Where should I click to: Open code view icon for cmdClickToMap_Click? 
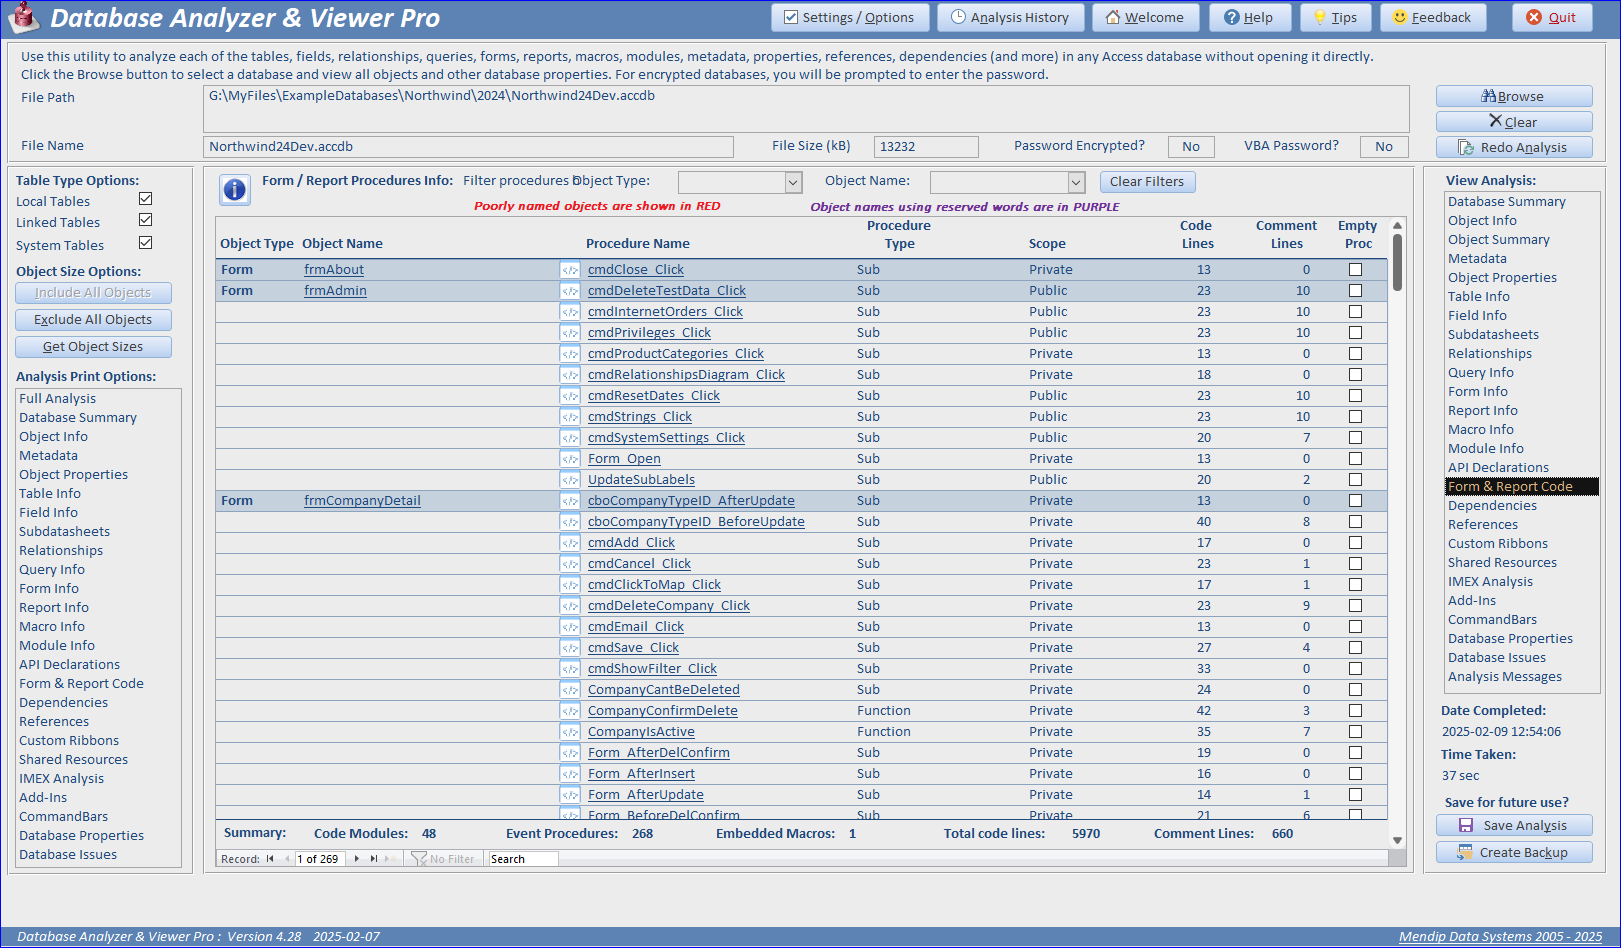(x=570, y=585)
